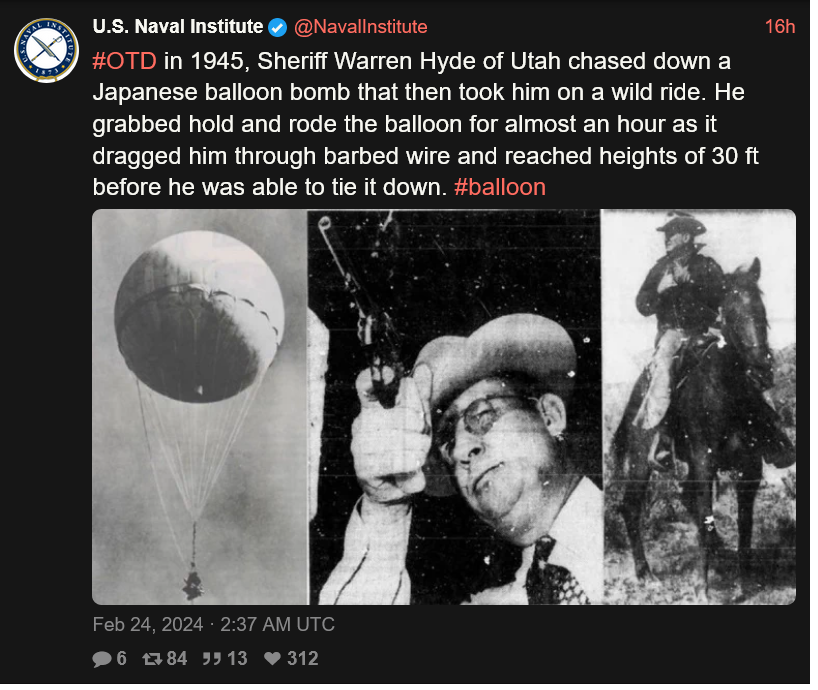Click the reply count 6

[122, 659]
